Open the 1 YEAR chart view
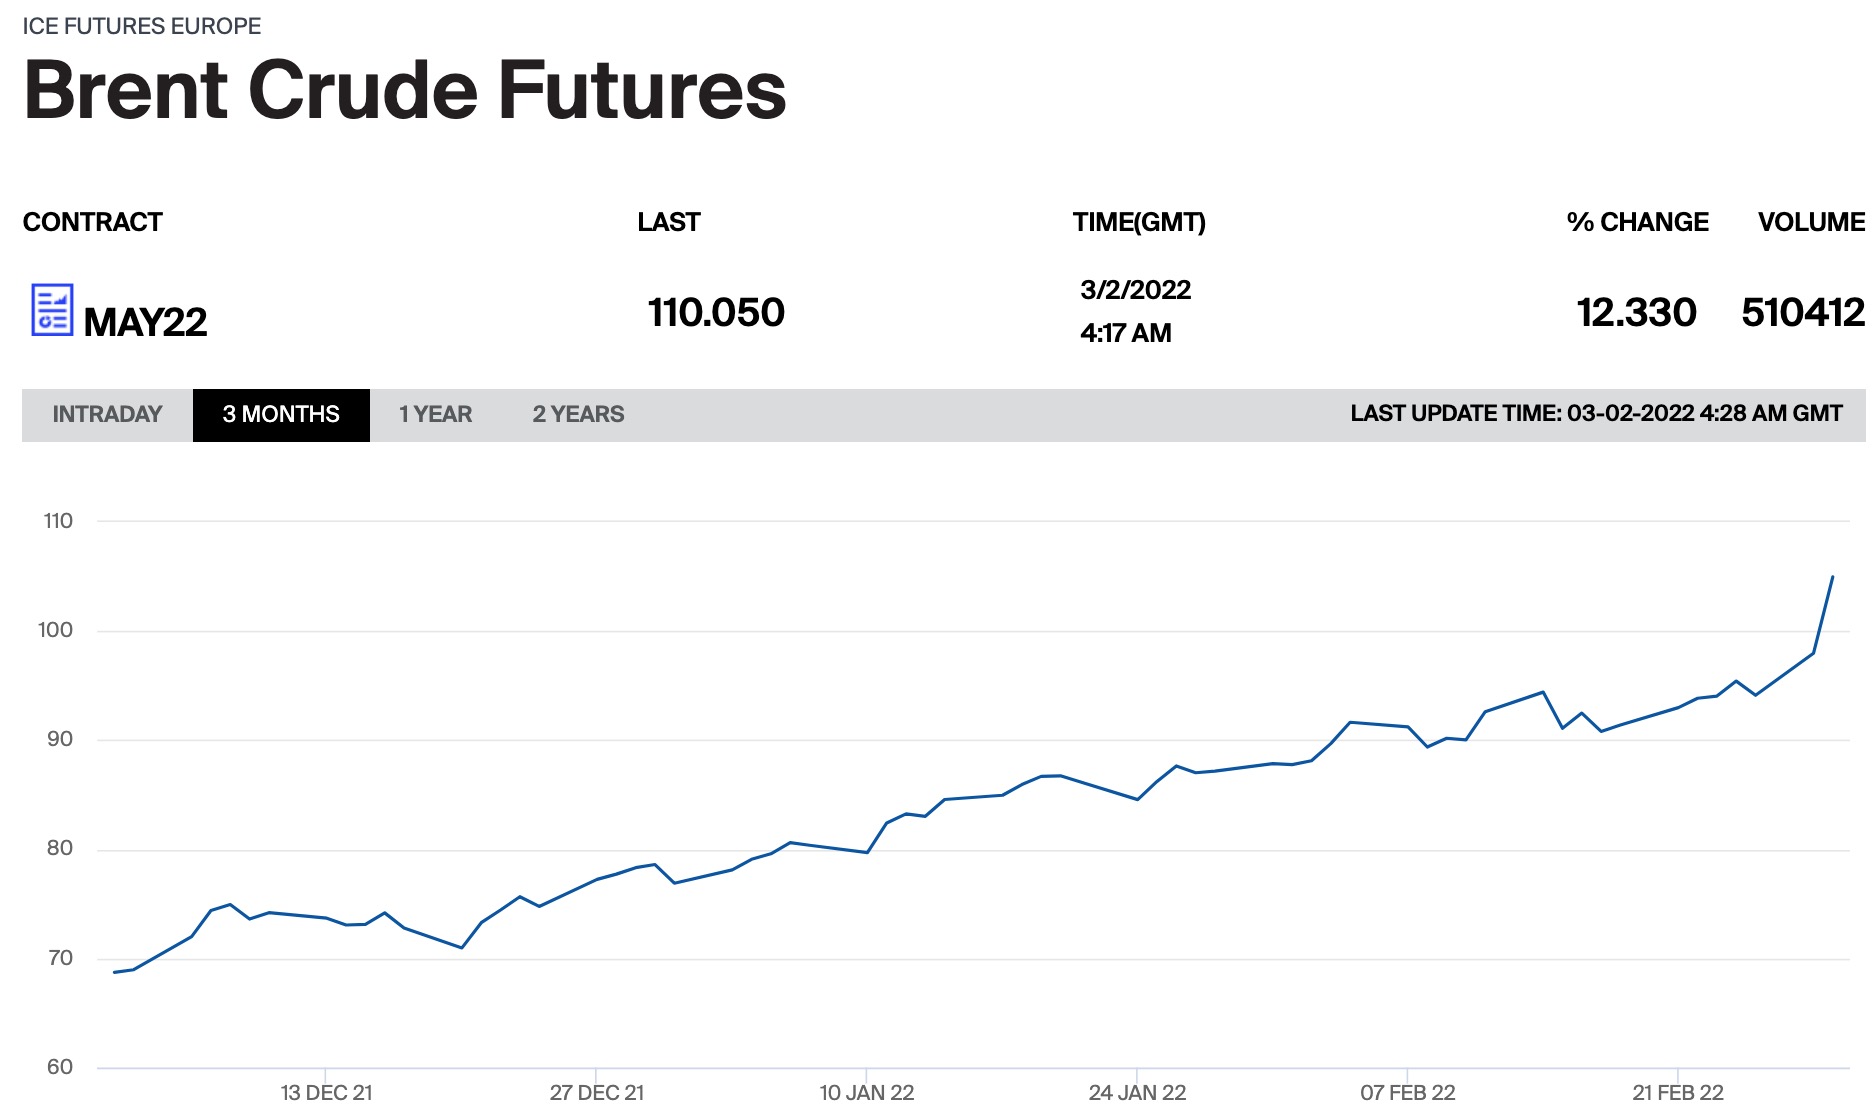The image size is (1876, 1116). 435,415
